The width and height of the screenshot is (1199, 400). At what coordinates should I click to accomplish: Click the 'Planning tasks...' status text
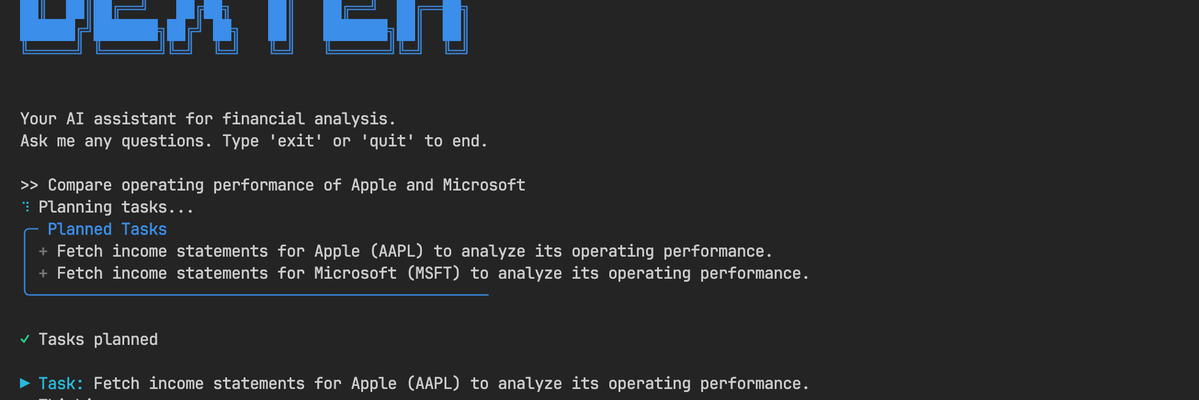click(x=116, y=207)
